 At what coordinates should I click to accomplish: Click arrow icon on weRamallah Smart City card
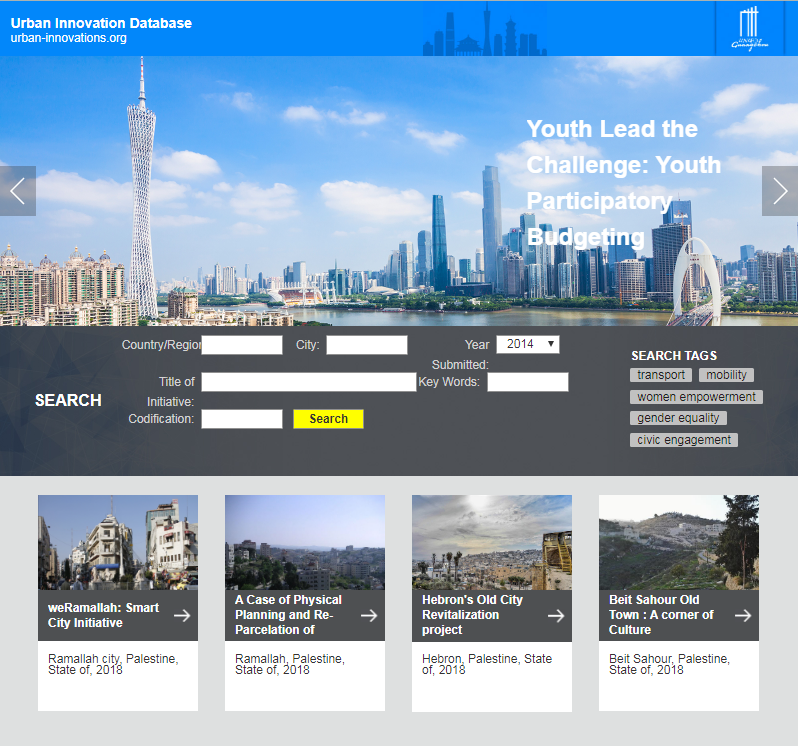[x=182, y=615]
